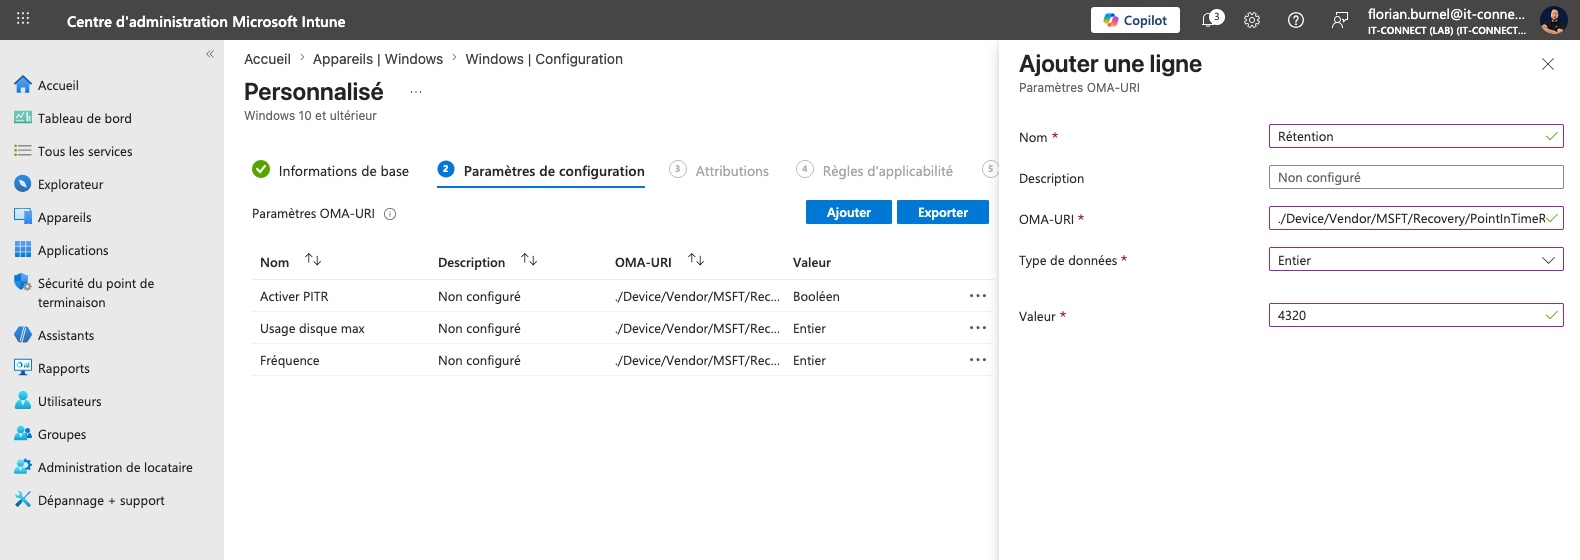Screen dimensions: 1580x560
Task: Sort table by Description column
Action: 529,260
